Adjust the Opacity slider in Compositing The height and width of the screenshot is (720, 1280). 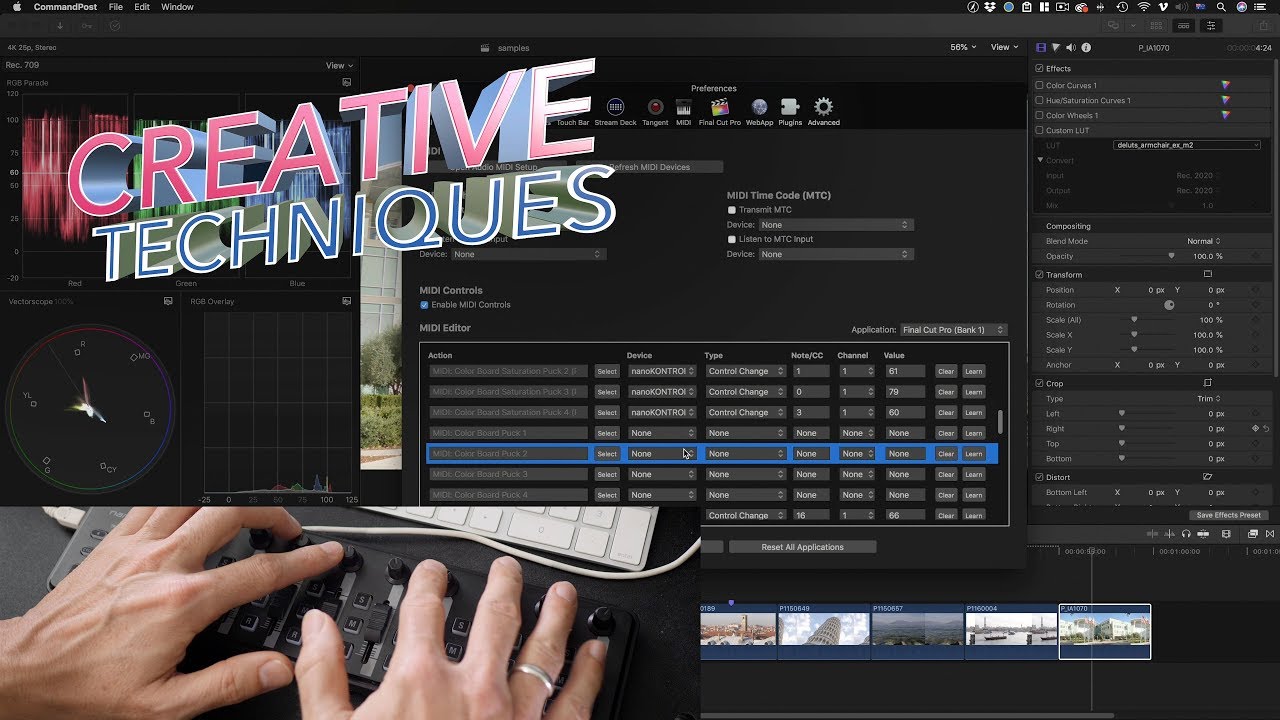point(1171,256)
